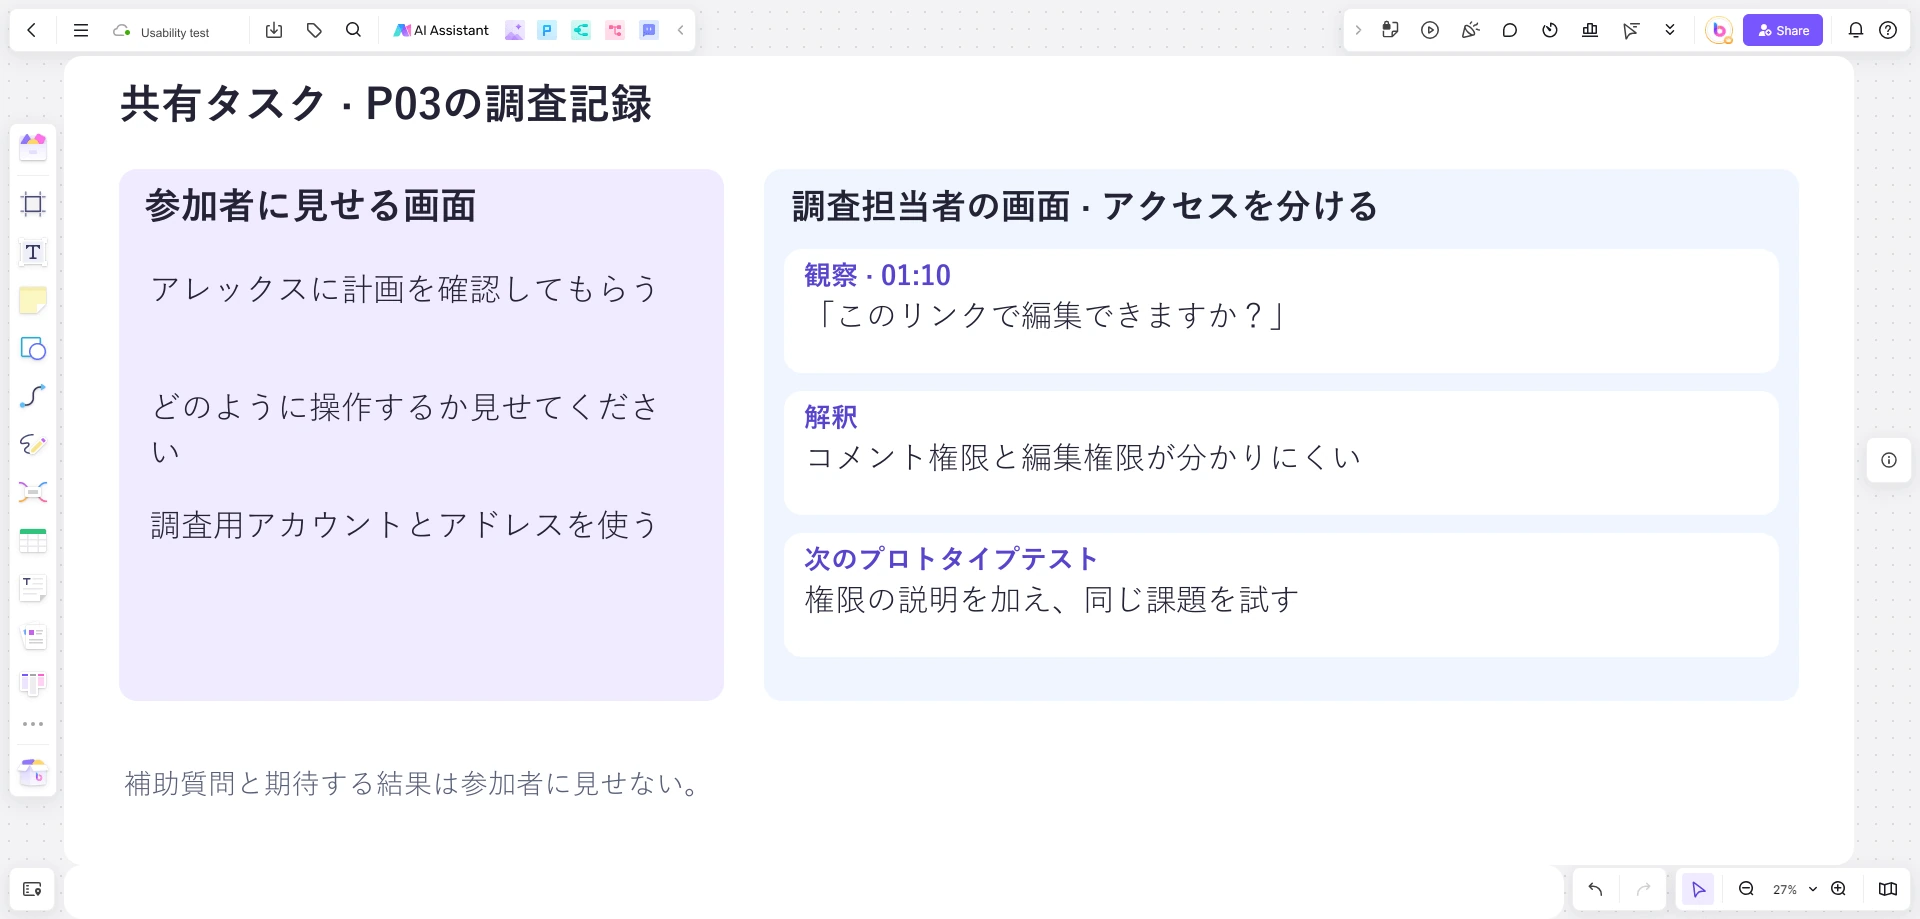Click the lock sticky note icon
The image size is (1920, 919).
click(x=1390, y=30)
